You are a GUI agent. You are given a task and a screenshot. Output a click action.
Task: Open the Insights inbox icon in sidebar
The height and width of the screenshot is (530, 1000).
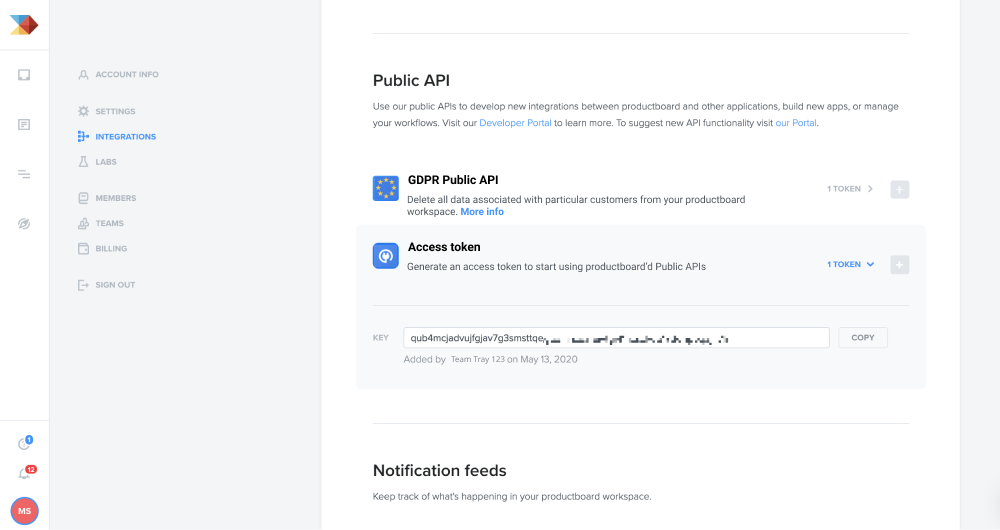tap(24, 75)
